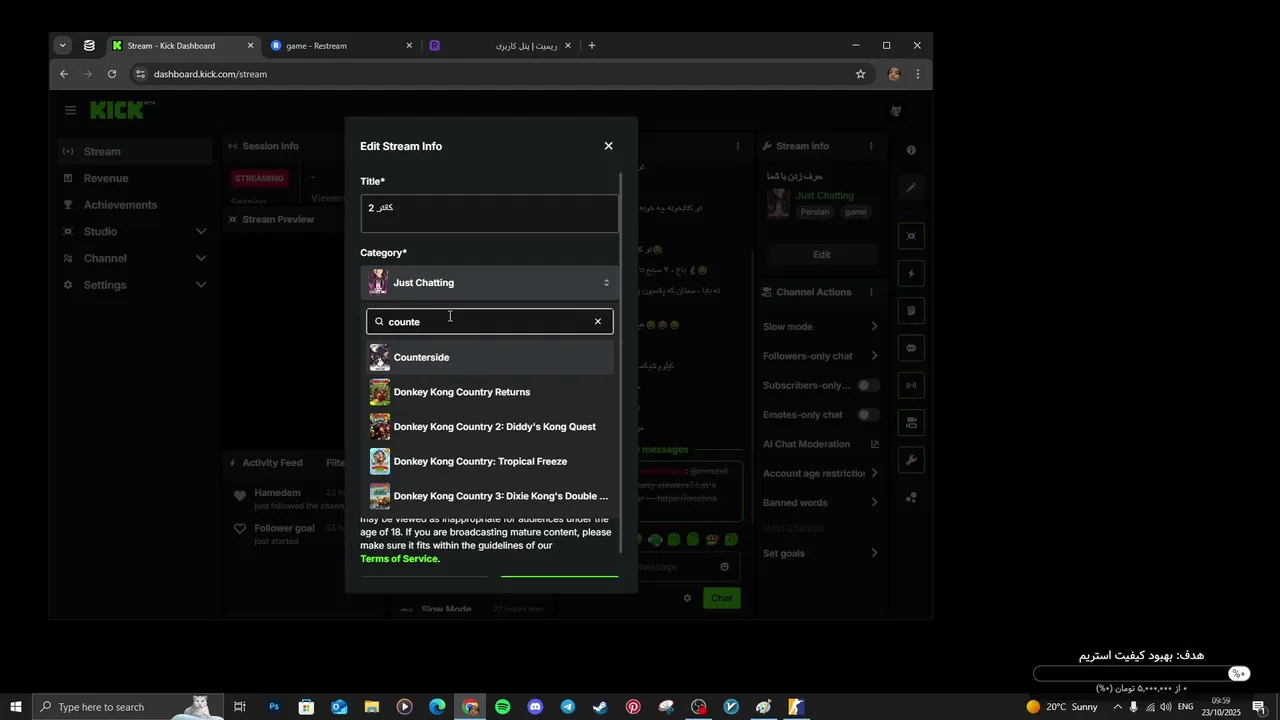
Task: Open AI Chat Moderation external link icon
Action: coord(875,444)
